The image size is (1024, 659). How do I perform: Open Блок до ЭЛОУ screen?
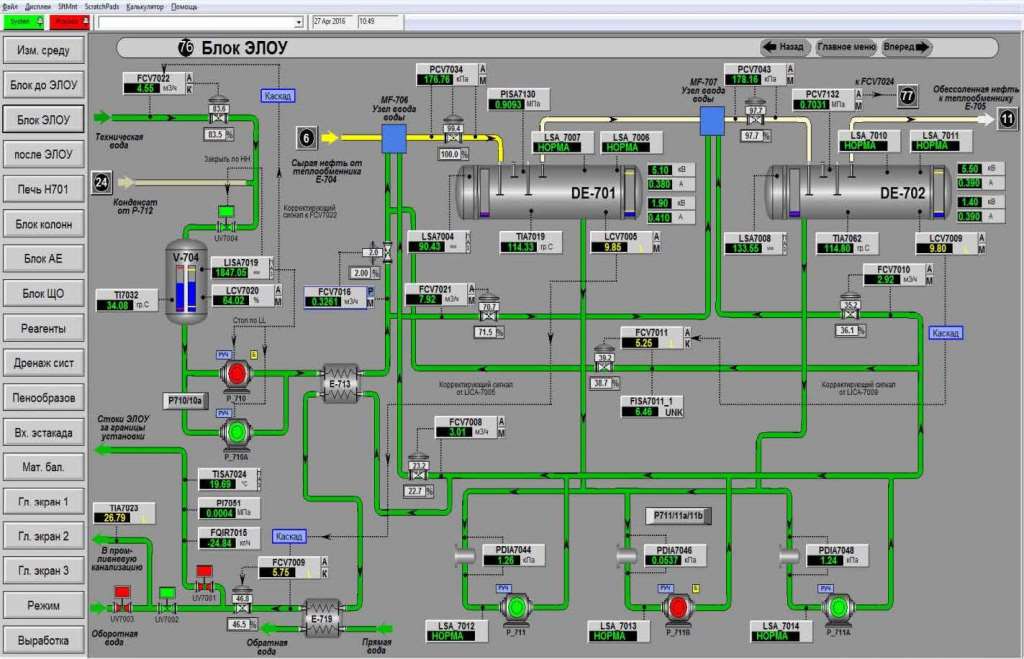click(x=44, y=85)
